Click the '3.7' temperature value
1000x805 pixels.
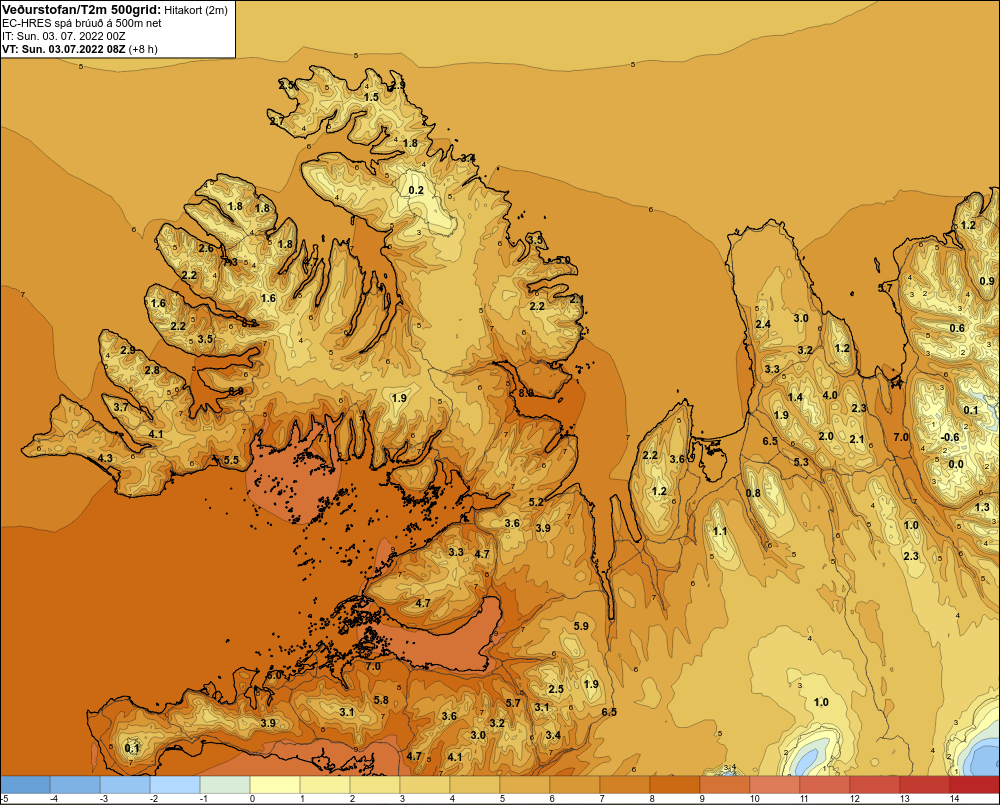coord(121,407)
